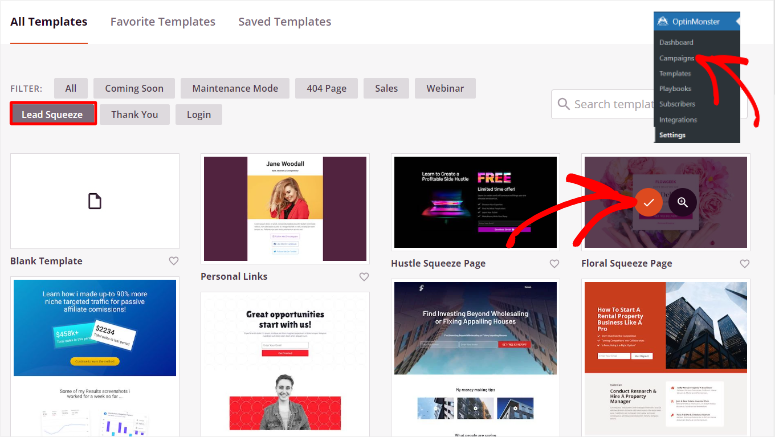Click the search magnifier icon
The image size is (775, 437).
click(x=563, y=104)
